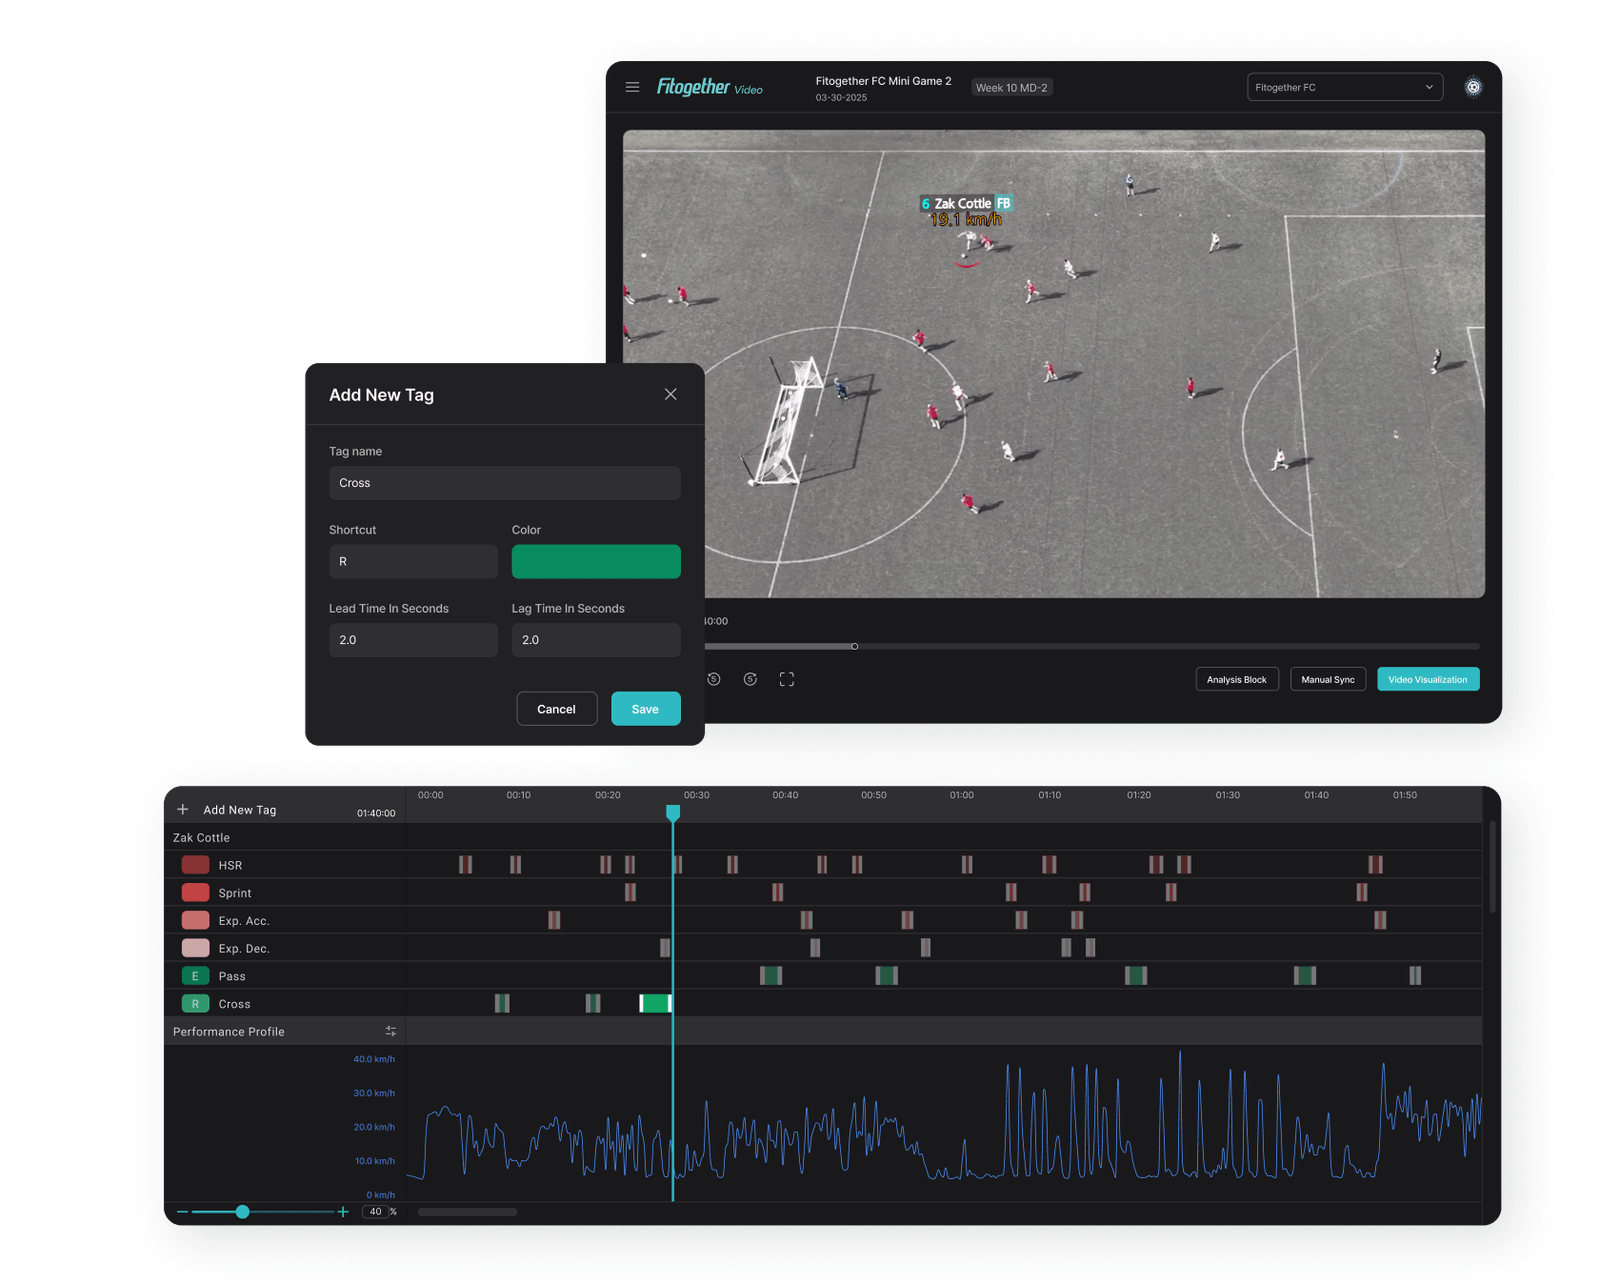Close the Add New Tag dialog

tap(670, 394)
